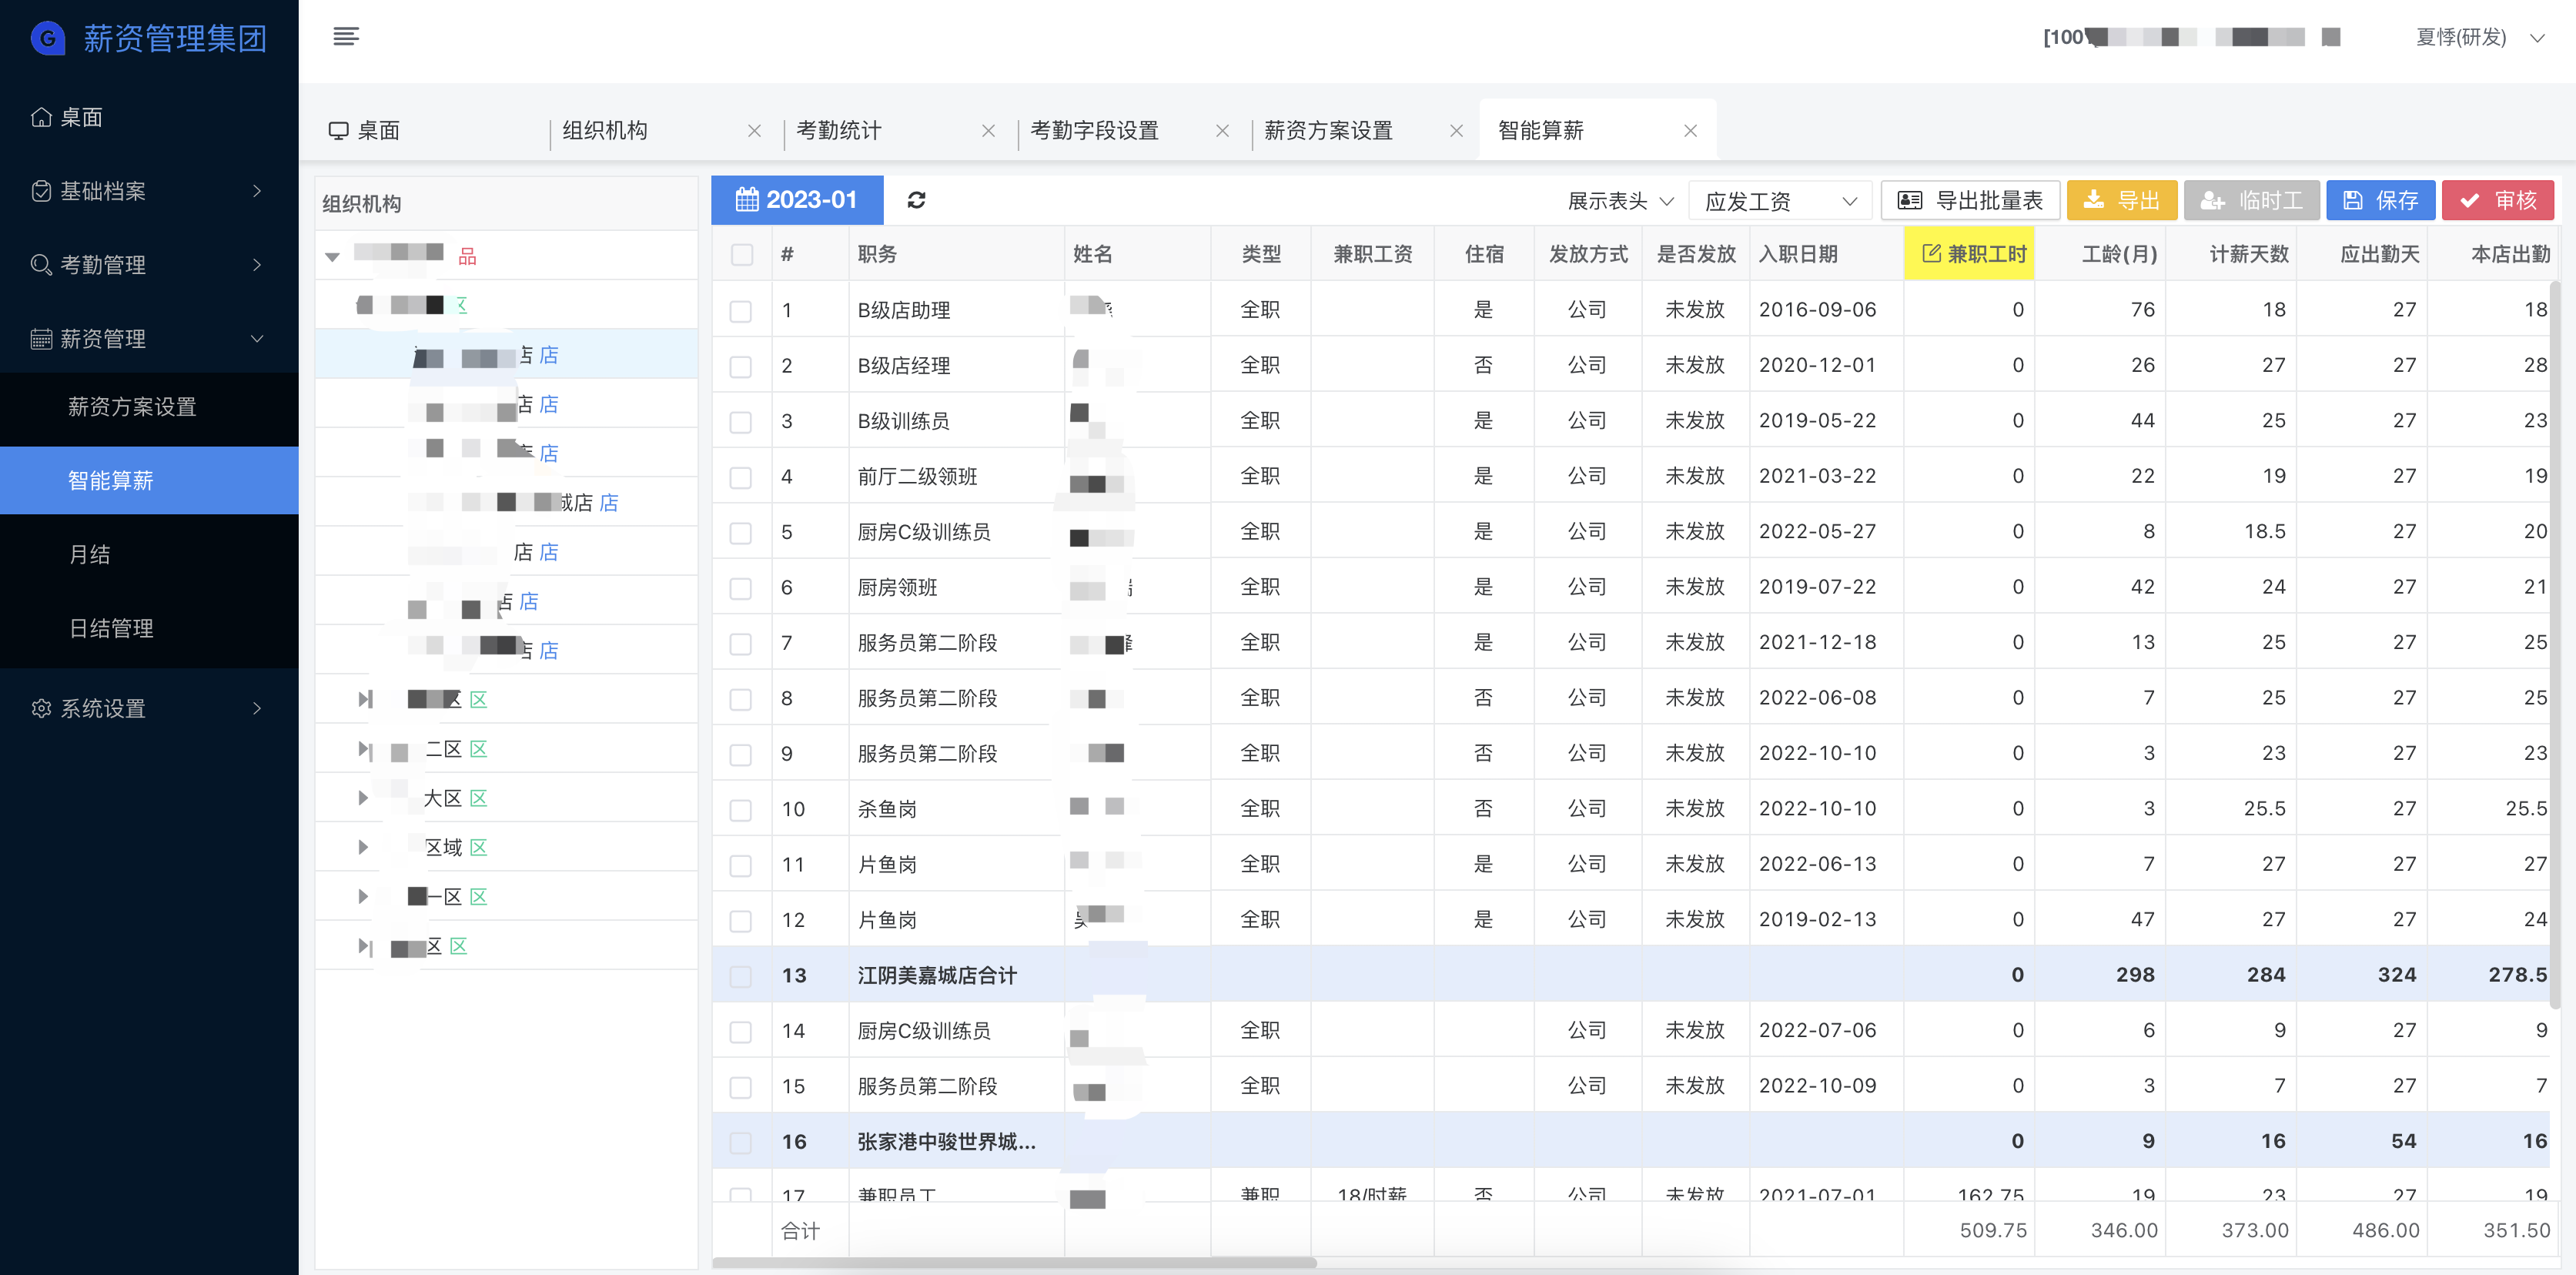Image resolution: width=2576 pixels, height=1275 pixels.
Task: Switch to the 考勤字段设置 tab
Action: (x=1094, y=131)
